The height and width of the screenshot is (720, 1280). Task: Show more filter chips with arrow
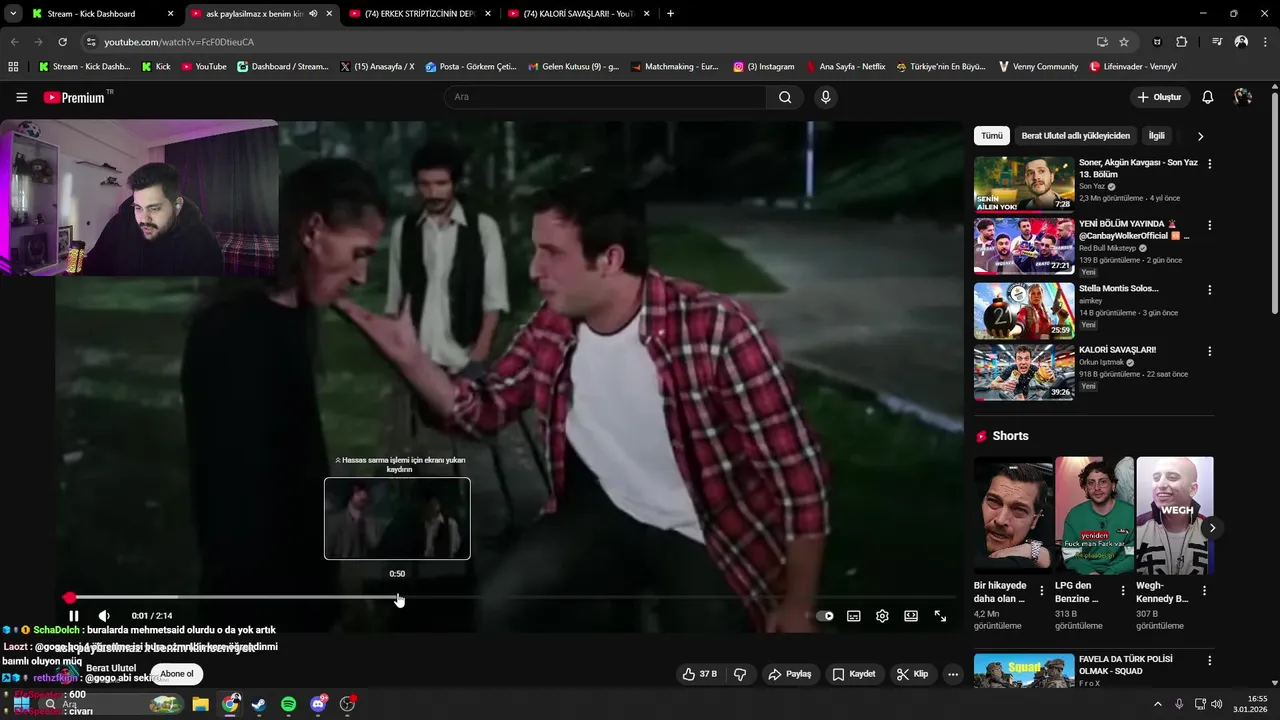pyautogui.click(x=1200, y=136)
